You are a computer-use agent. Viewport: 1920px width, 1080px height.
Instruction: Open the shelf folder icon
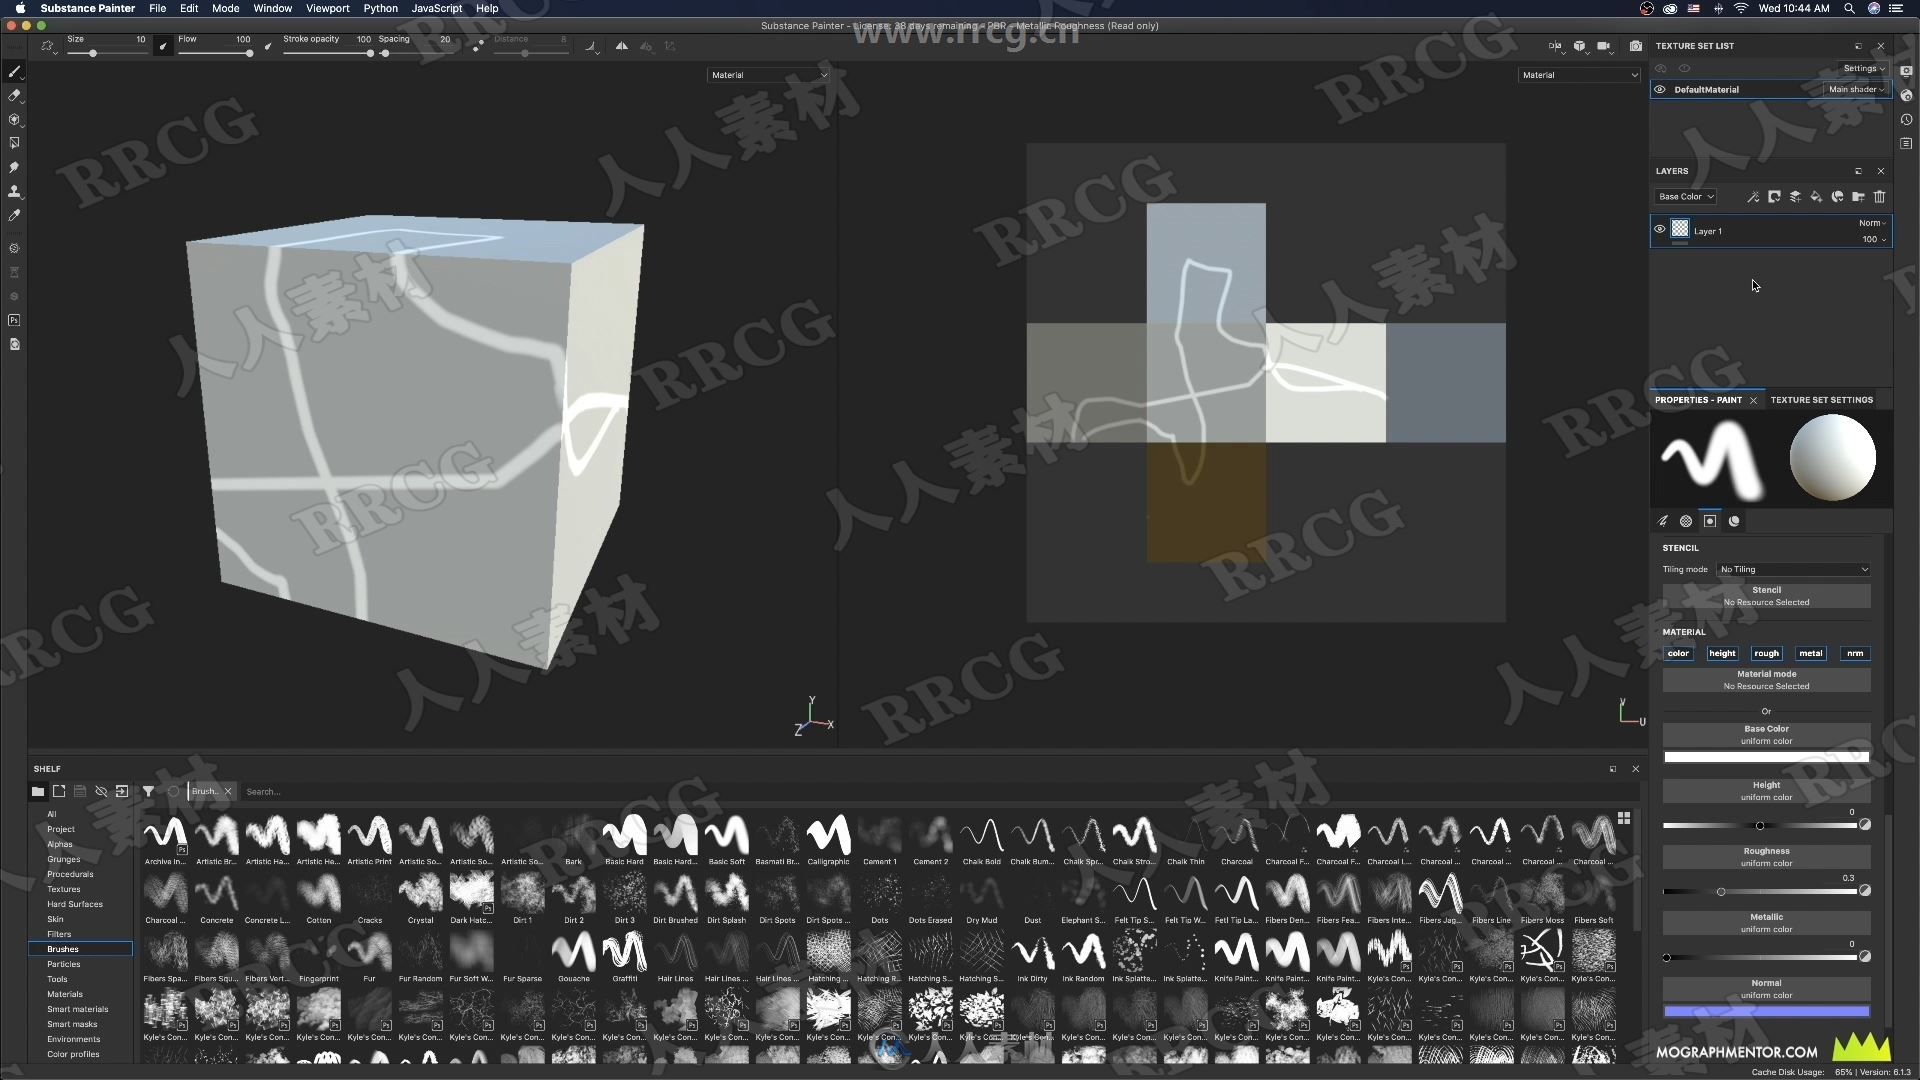pyautogui.click(x=37, y=791)
